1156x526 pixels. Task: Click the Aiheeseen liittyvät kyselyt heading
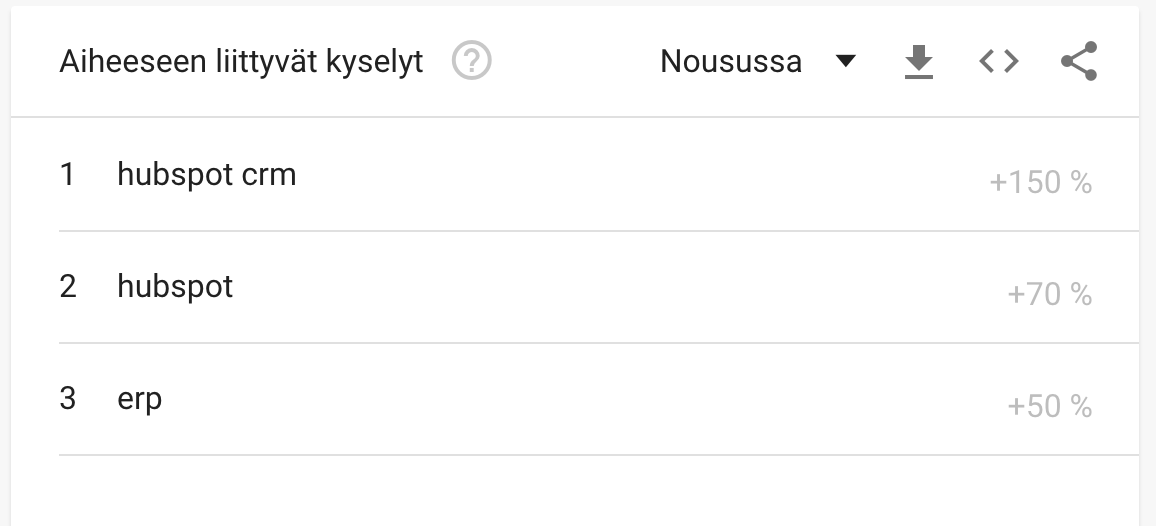241,62
